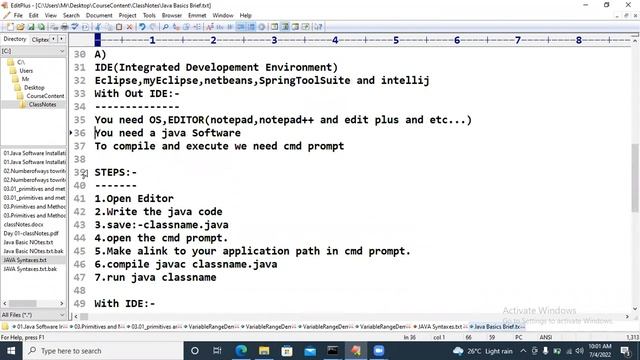The image size is (640, 360).
Task: Select Java Basic NOtes.txt.bak in the file list
Action: click(x=33, y=251)
